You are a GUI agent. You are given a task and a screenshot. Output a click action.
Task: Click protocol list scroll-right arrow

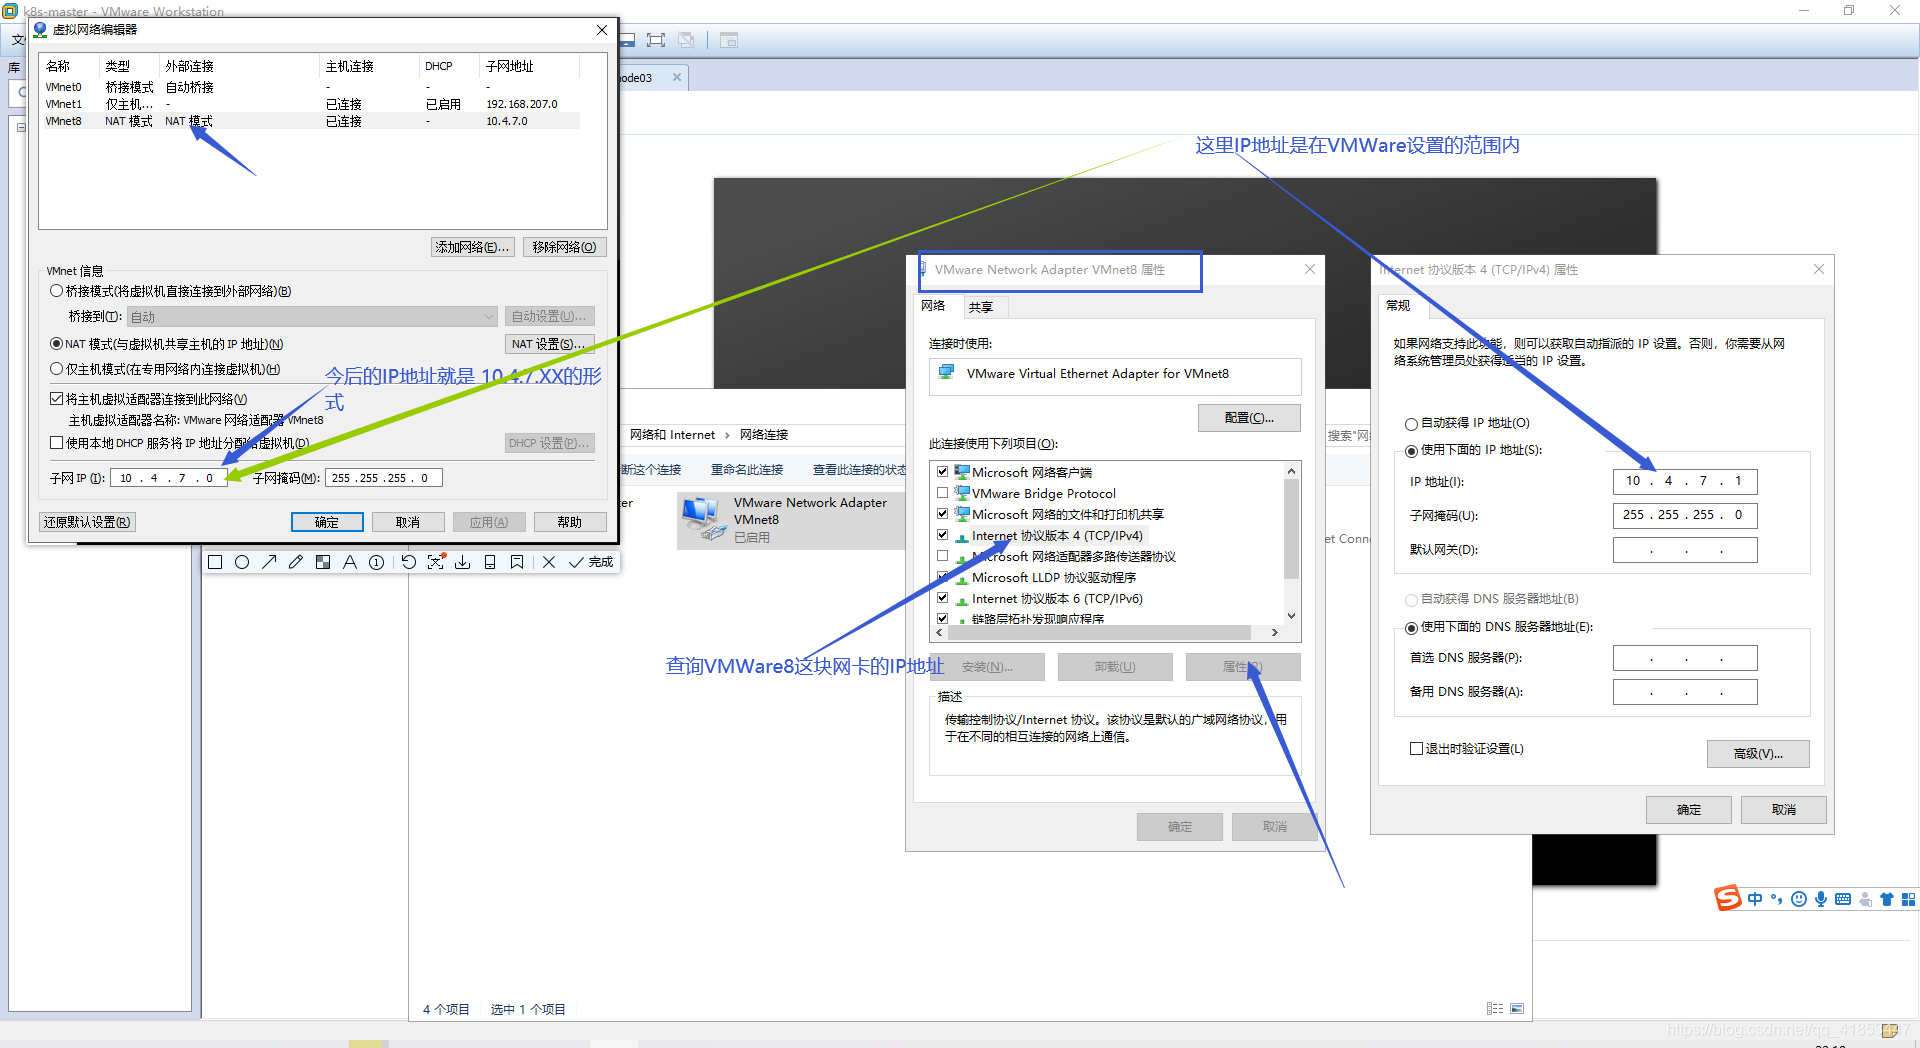tap(1274, 632)
